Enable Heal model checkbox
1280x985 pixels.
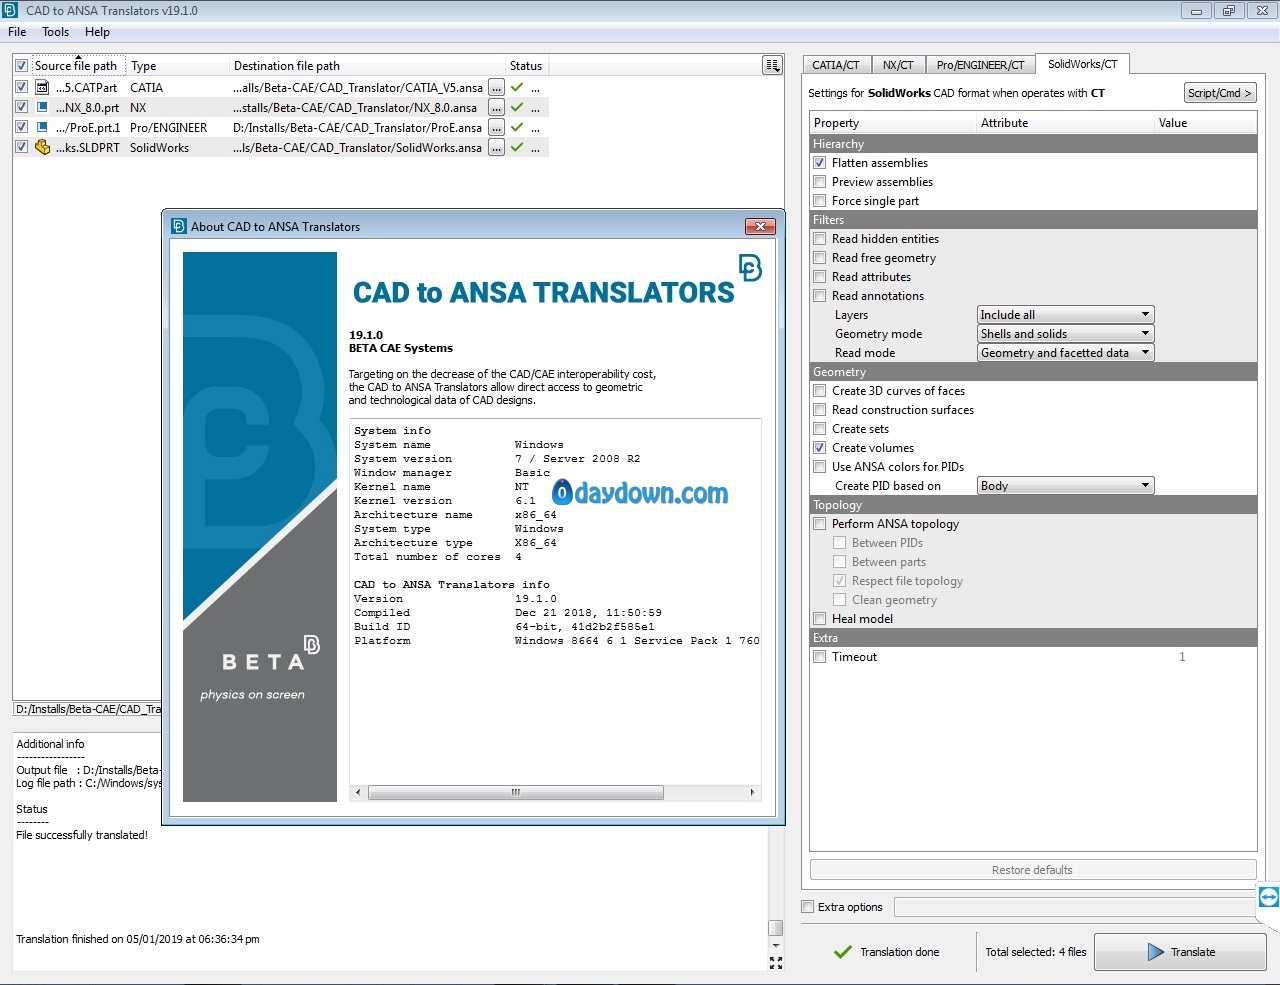pyautogui.click(x=820, y=619)
